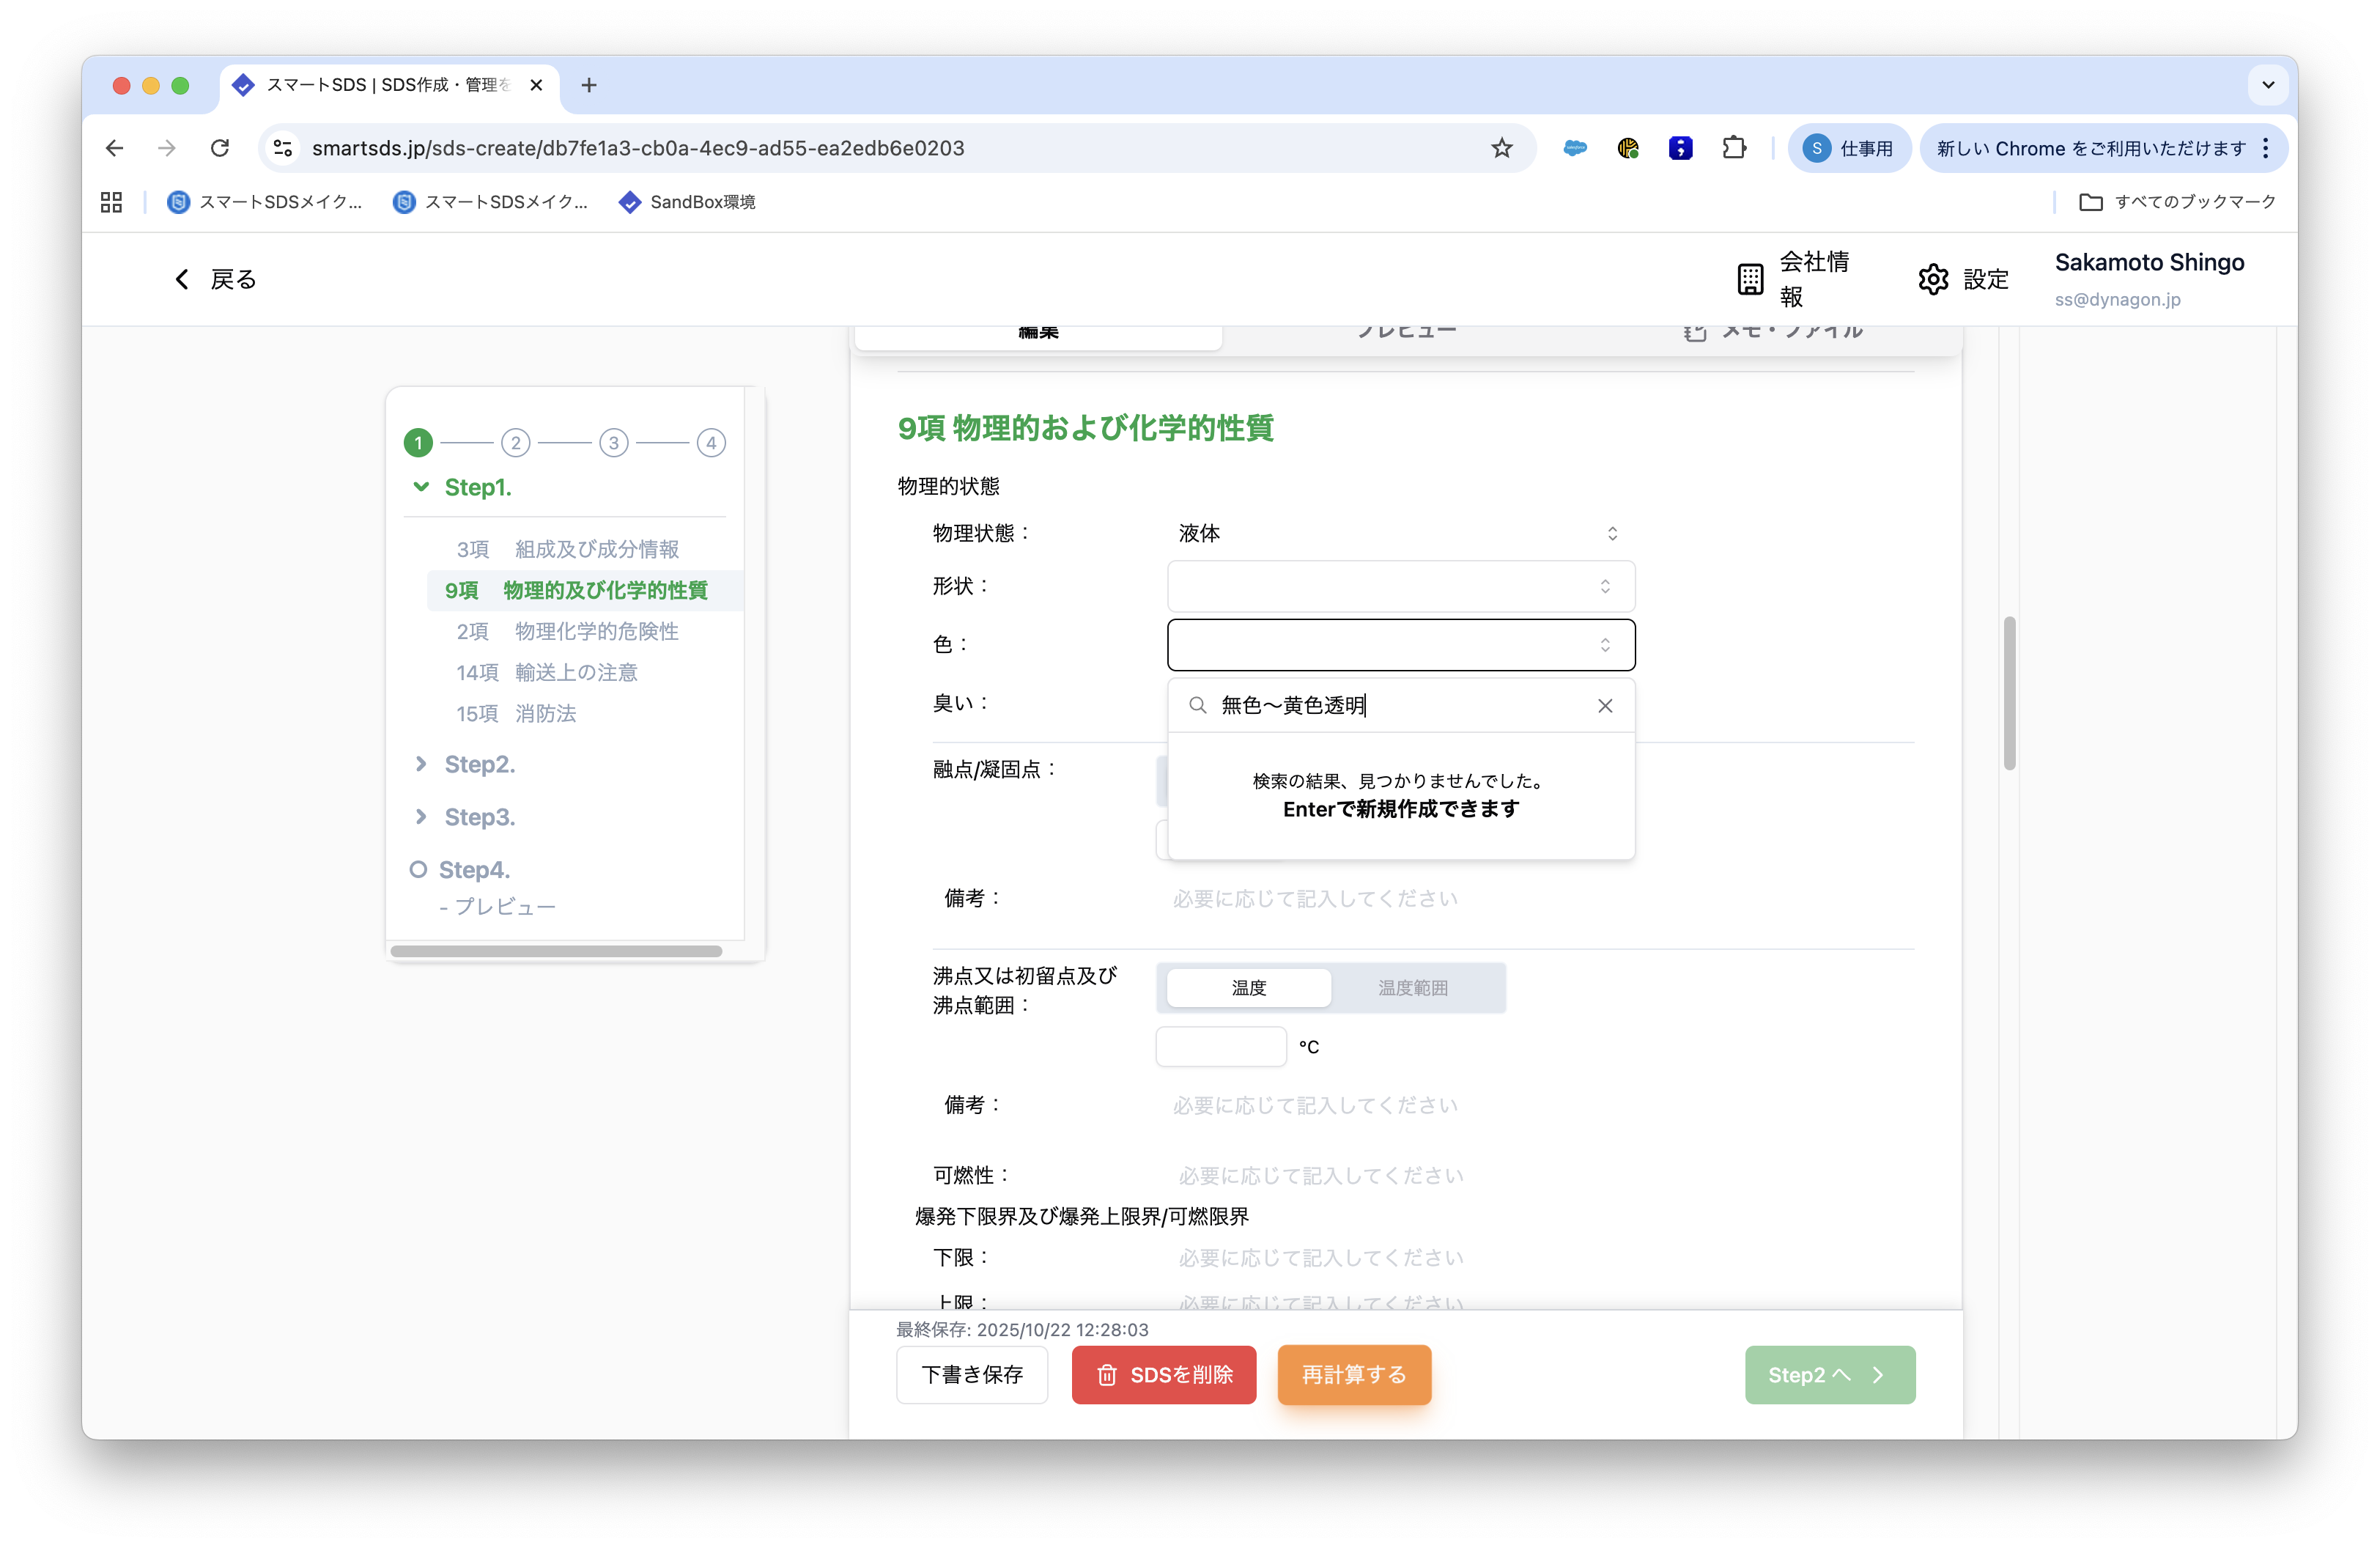Click the bookmark star icon
The width and height of the screenshot is (2380, 1548).
click(x=1501, y=148)
